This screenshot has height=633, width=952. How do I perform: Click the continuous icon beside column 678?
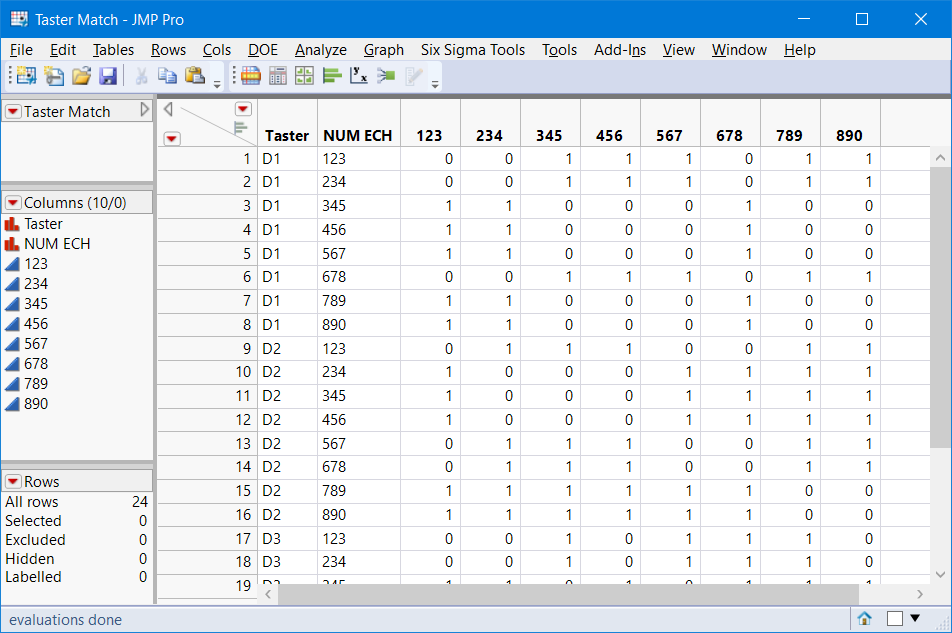click(12, 364)
